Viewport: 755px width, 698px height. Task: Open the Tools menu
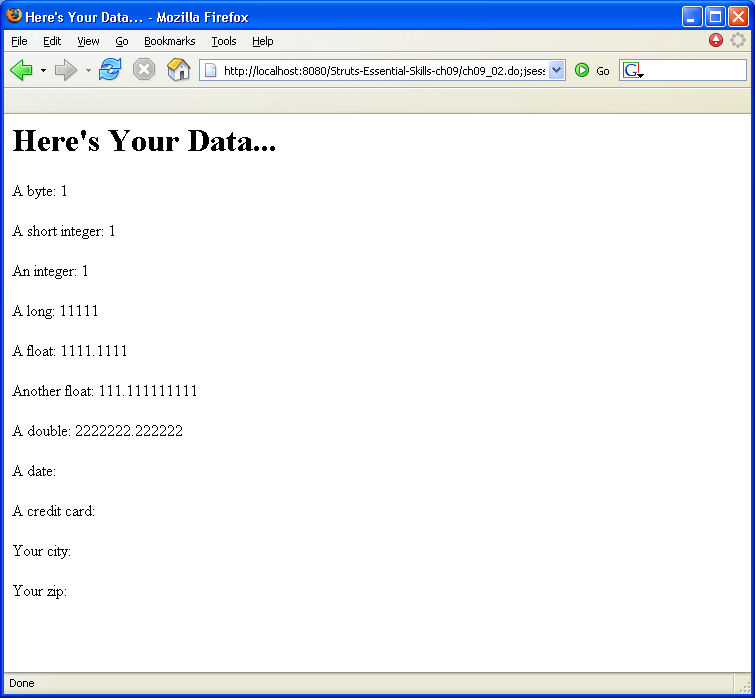[x=224, y=41]
